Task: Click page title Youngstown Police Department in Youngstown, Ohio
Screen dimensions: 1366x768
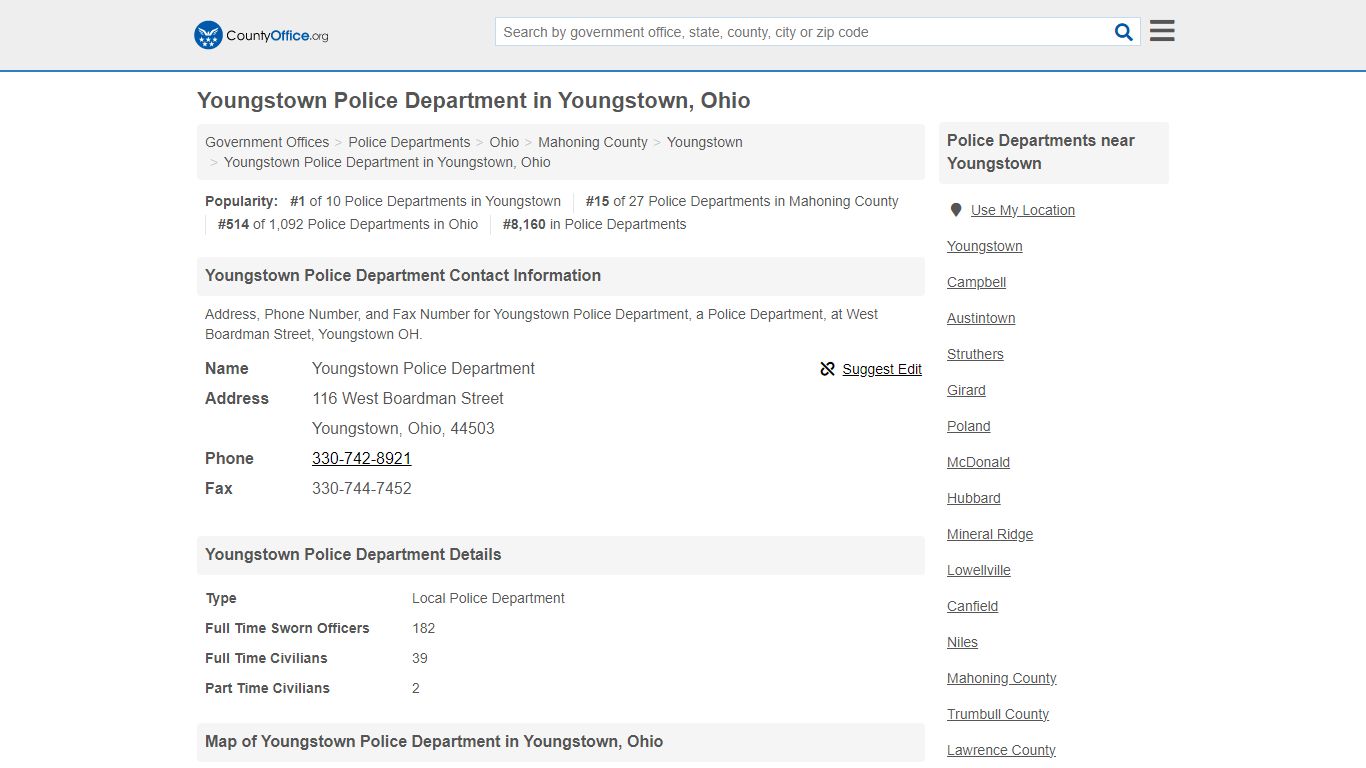Action: click(474, 101)
